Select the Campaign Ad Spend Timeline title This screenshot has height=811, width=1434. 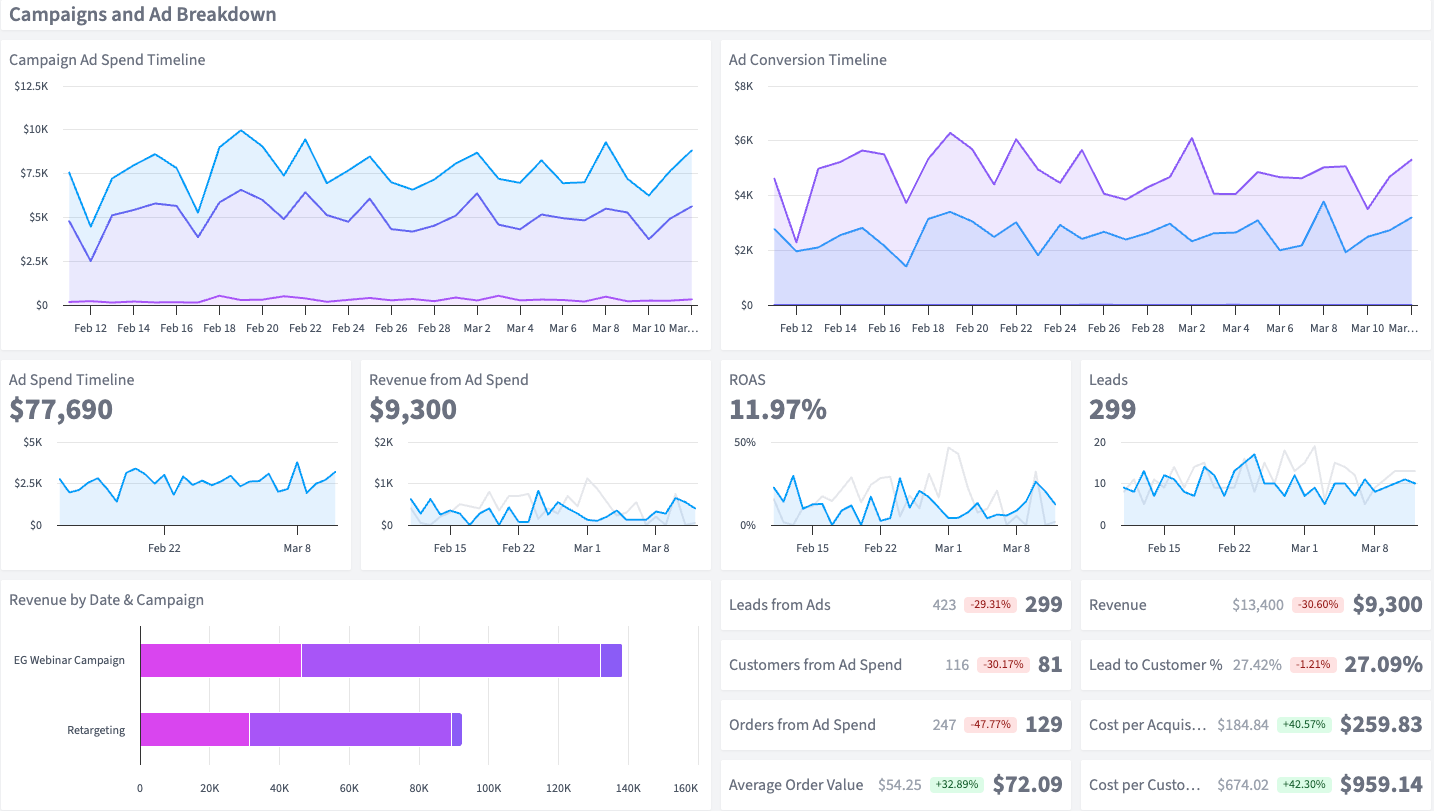(x=107, y=60)
